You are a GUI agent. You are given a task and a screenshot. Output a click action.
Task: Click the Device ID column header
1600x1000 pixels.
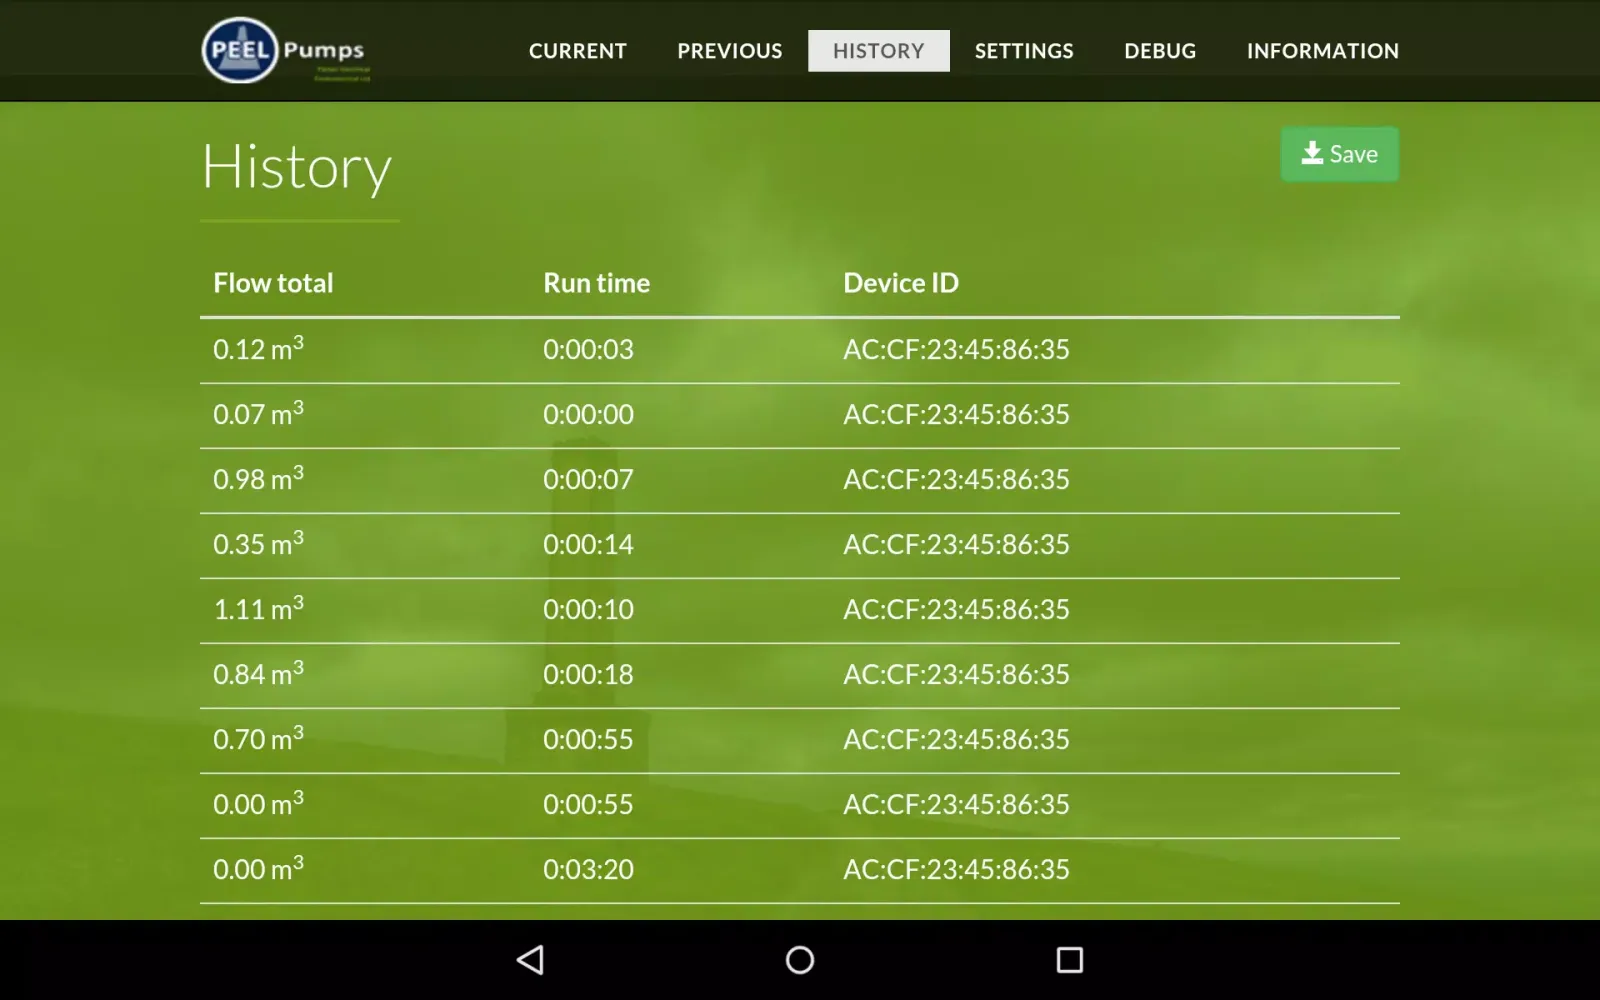click(x=900, y=283)
